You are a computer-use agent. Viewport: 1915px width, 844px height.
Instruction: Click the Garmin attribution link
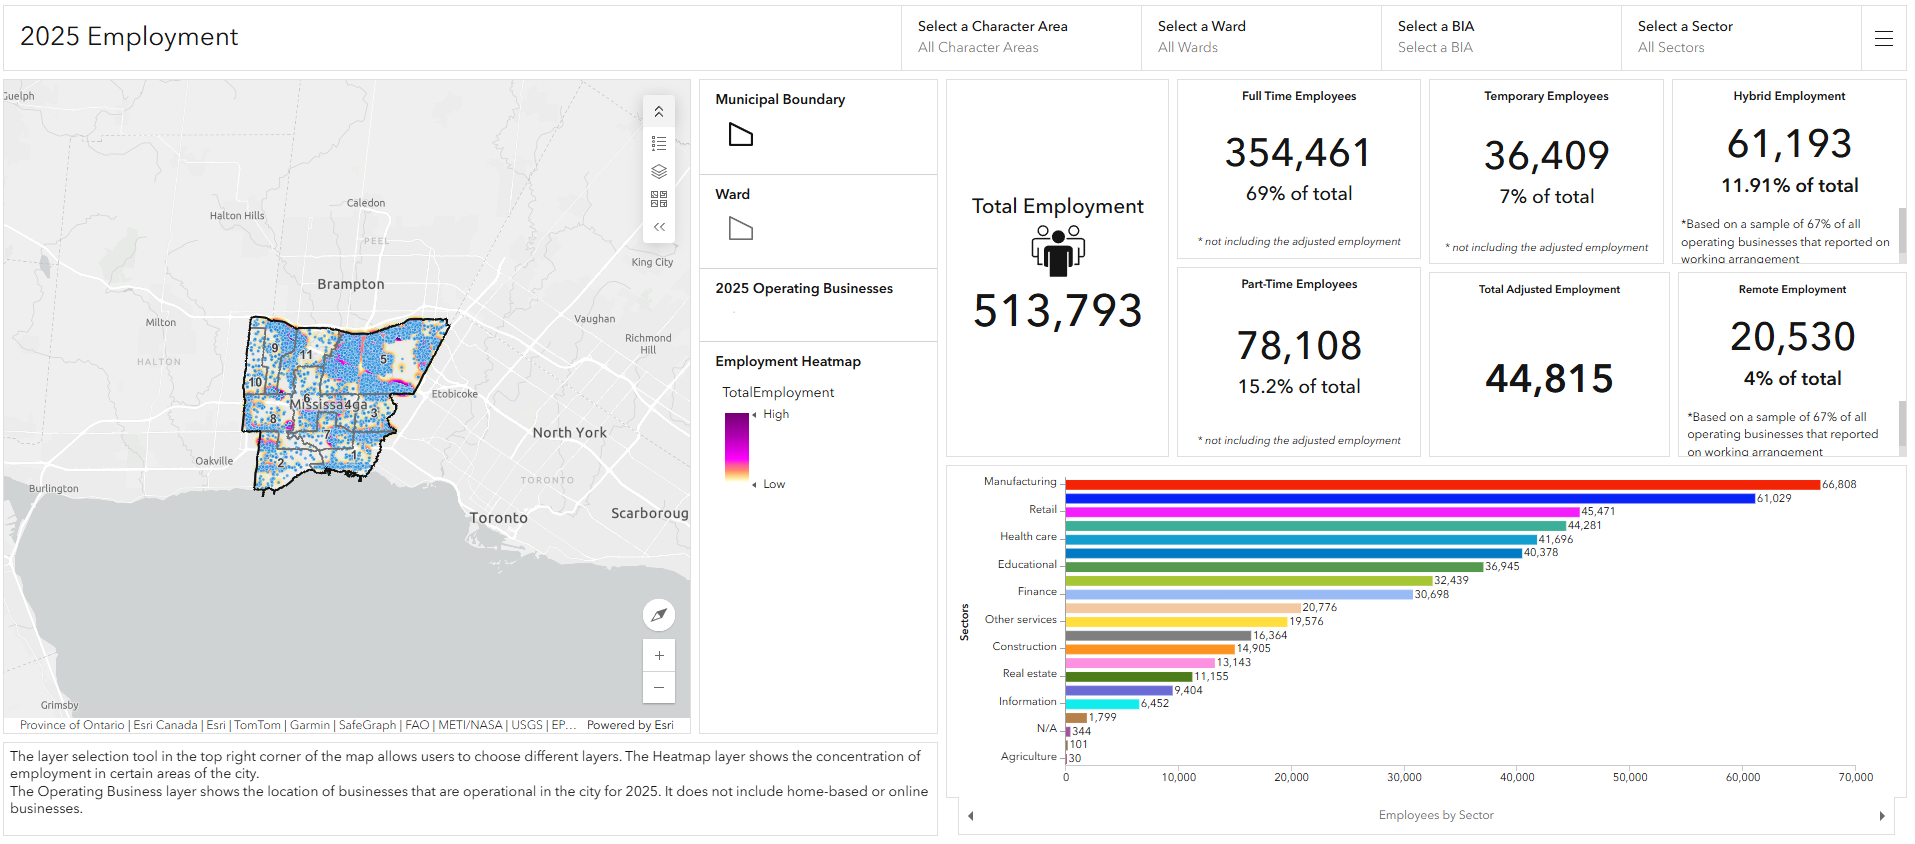click(x=310, y=725)
